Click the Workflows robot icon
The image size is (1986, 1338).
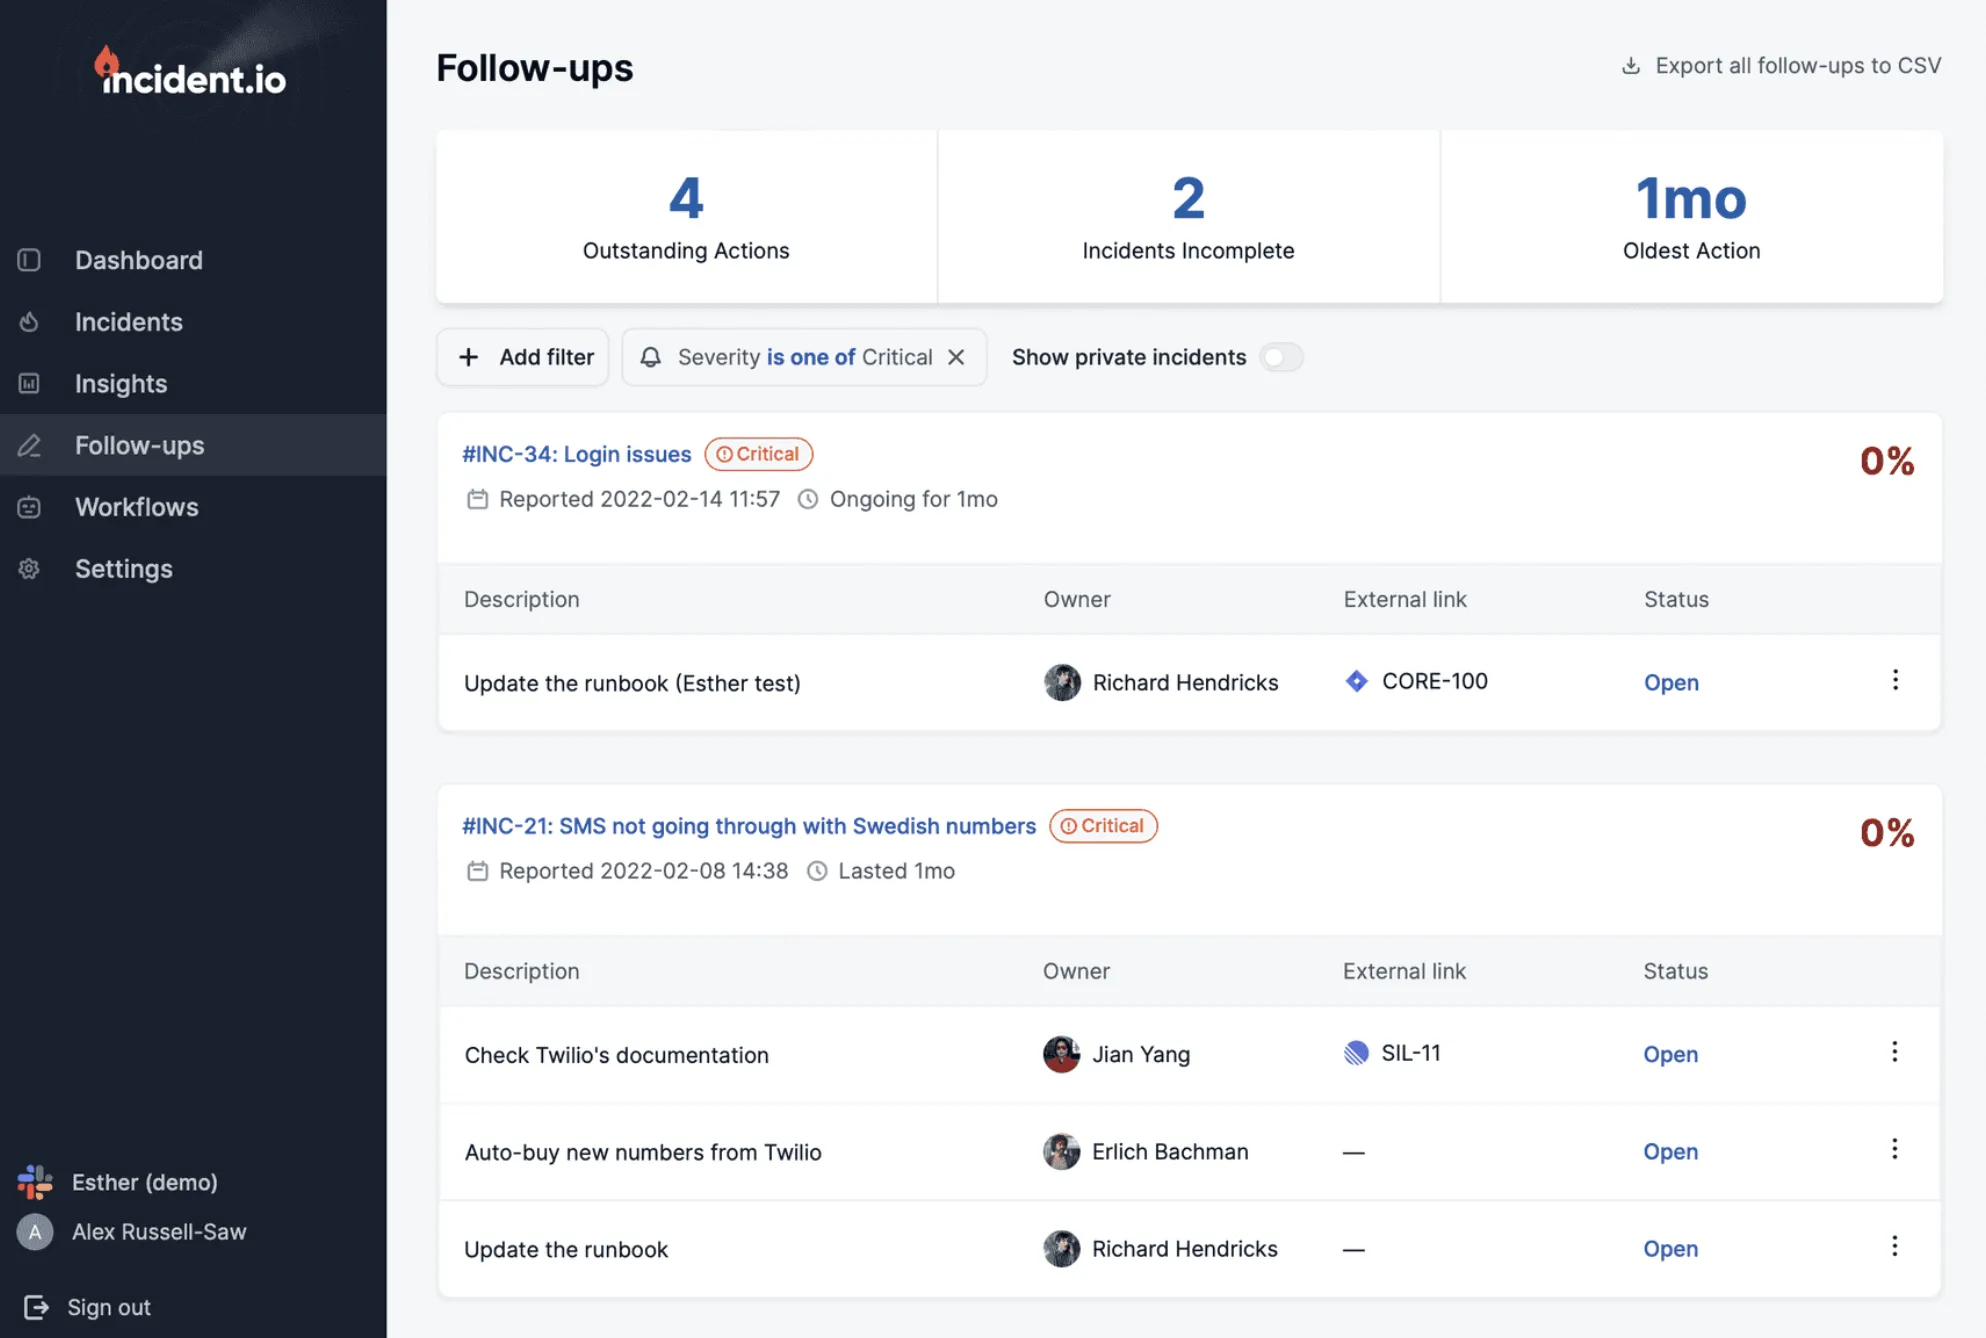29,507
